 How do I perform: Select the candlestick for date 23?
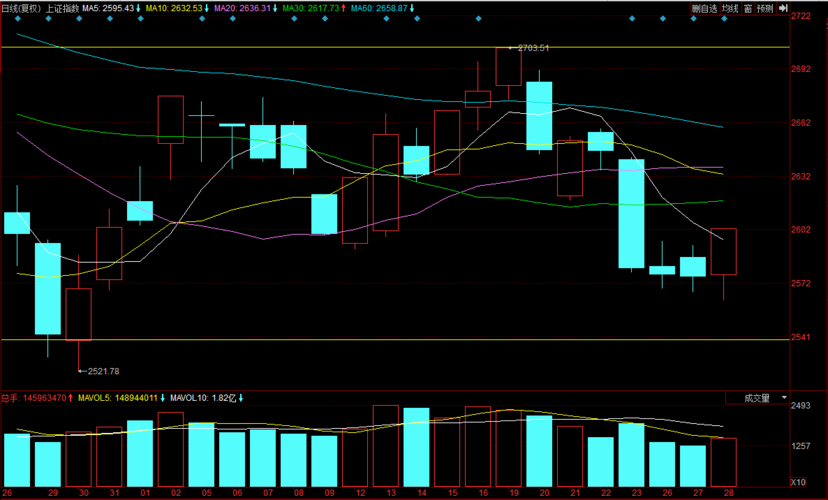click(x=631, y=213)
